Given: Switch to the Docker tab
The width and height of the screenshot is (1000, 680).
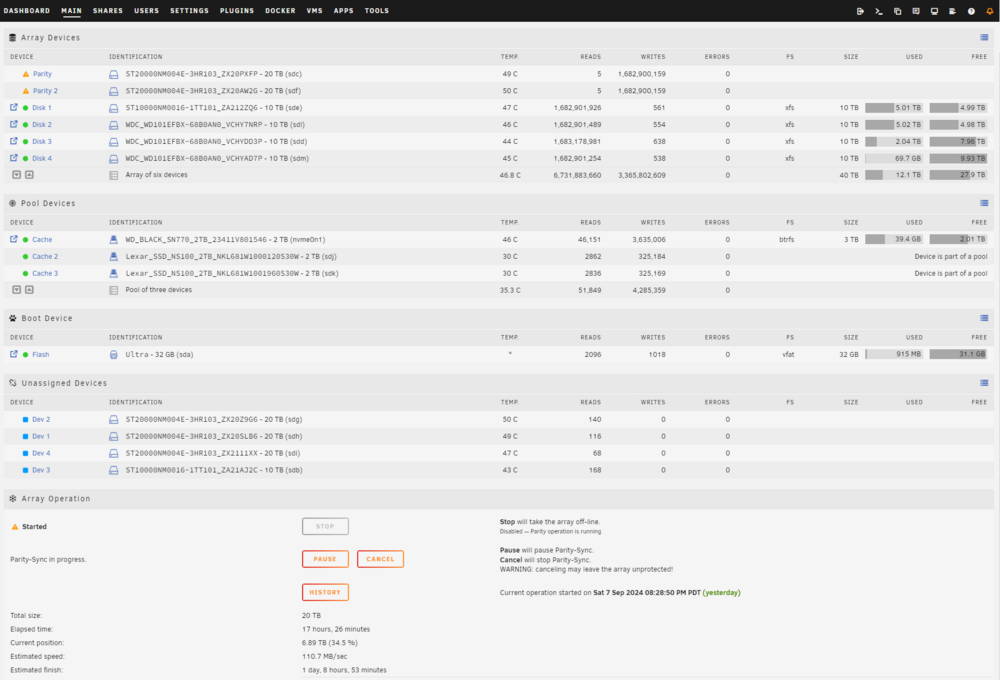Looking at the screenshot, I should point(280,11).
